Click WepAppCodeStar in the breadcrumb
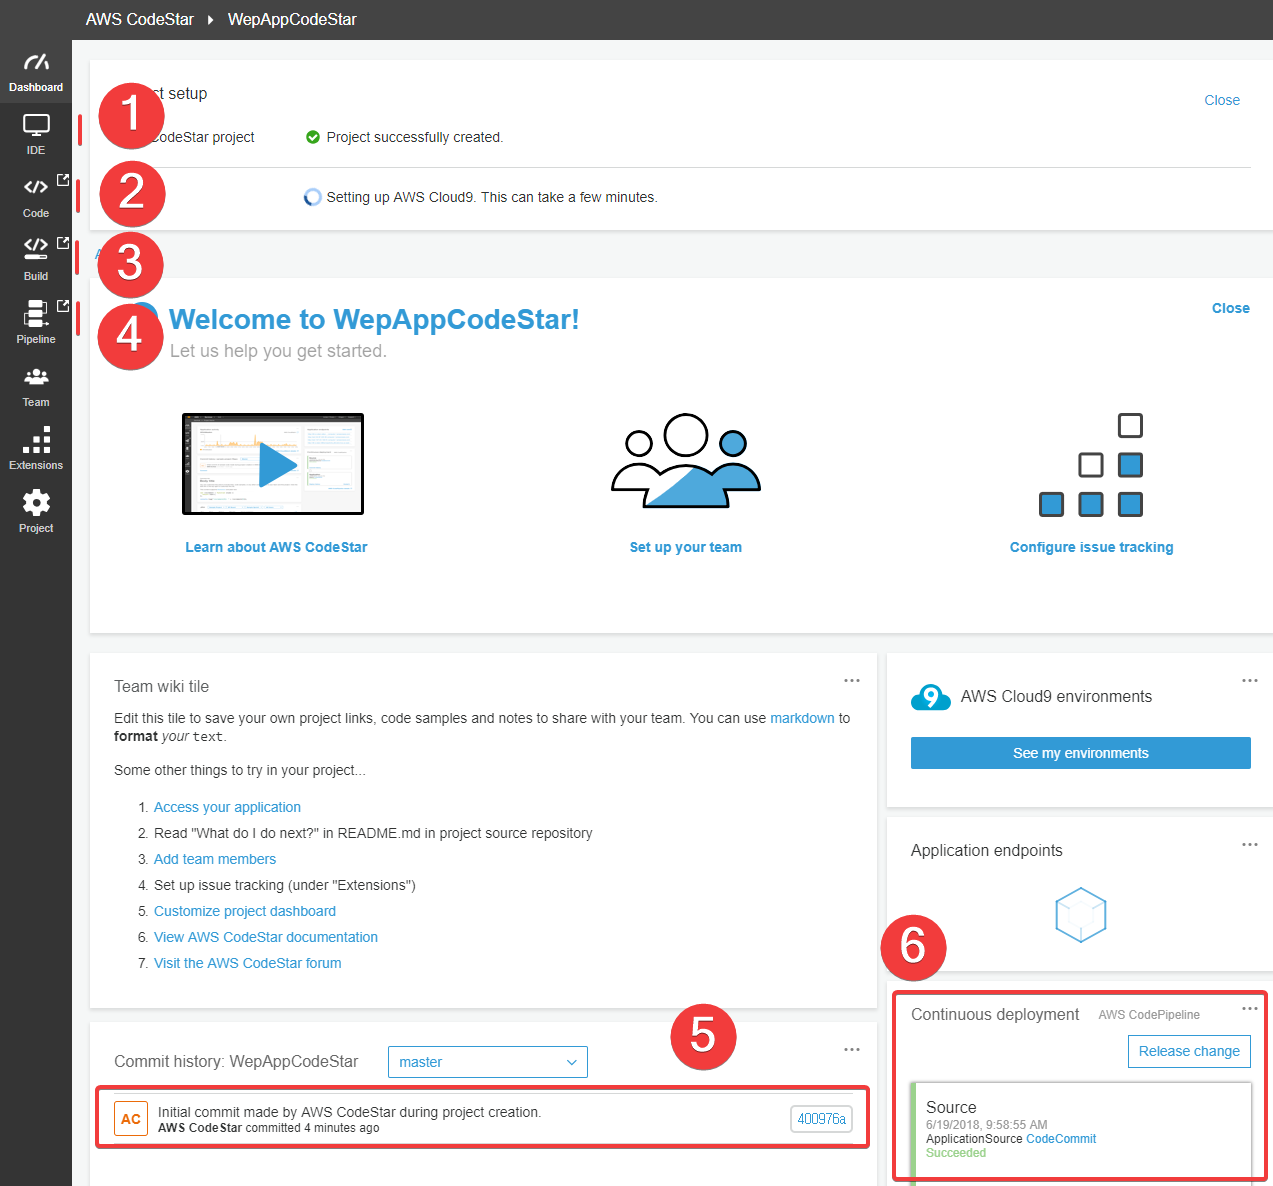 coord(292,20)
